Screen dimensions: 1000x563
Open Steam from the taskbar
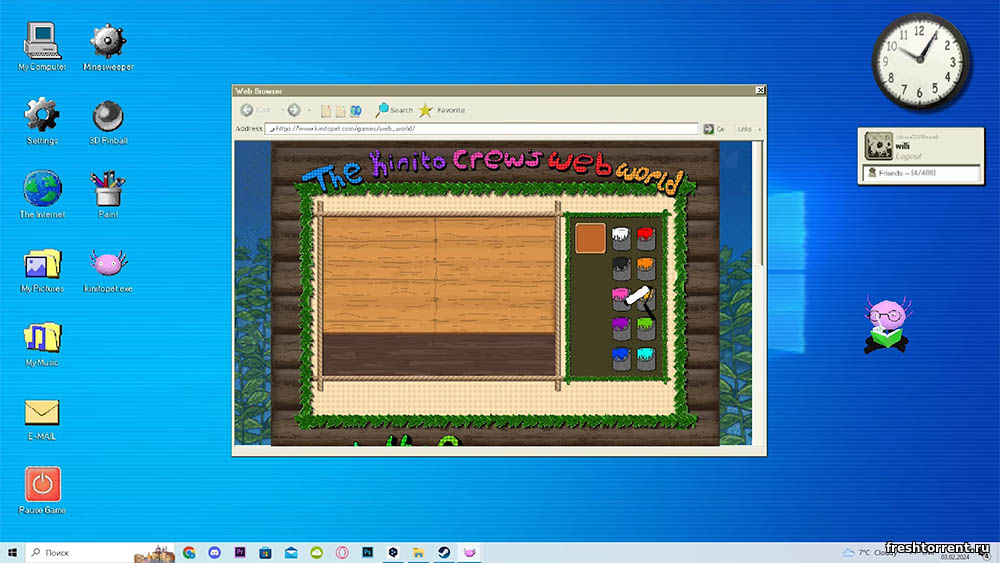point(444,552)
